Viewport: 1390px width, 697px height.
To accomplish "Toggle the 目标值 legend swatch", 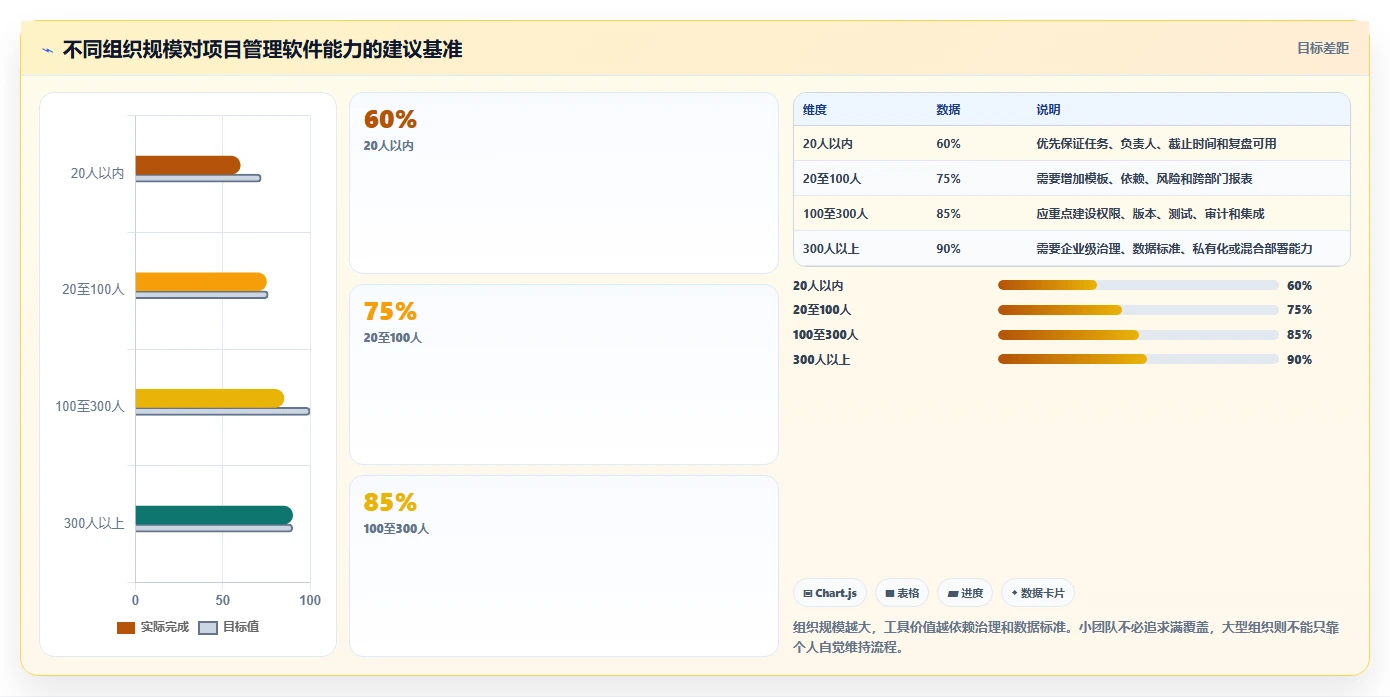I will pyautogui.click(x=208, y=628).
